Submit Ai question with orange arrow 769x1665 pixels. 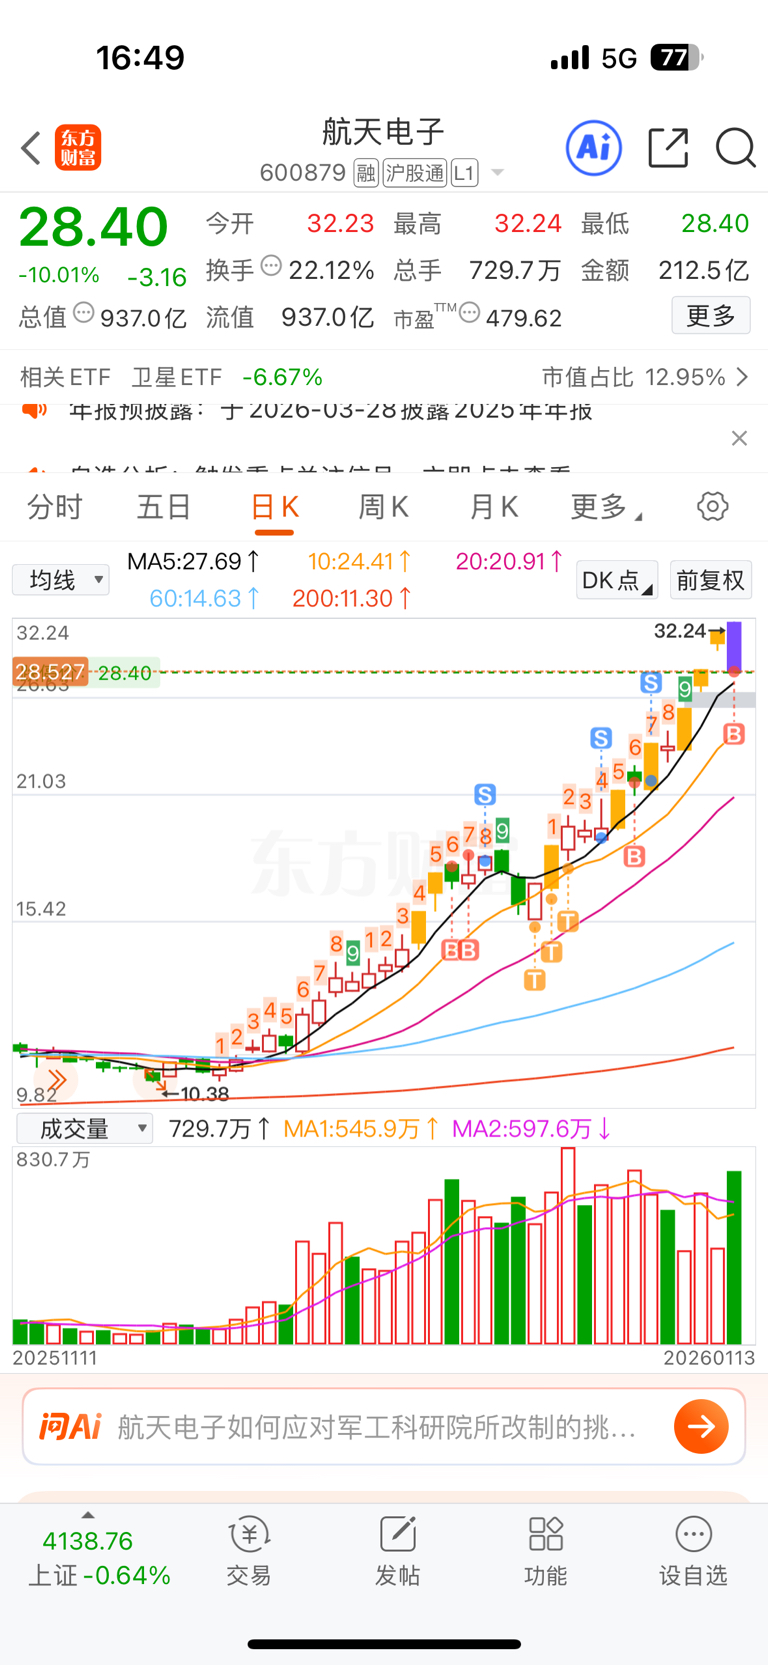point(701,1426)
